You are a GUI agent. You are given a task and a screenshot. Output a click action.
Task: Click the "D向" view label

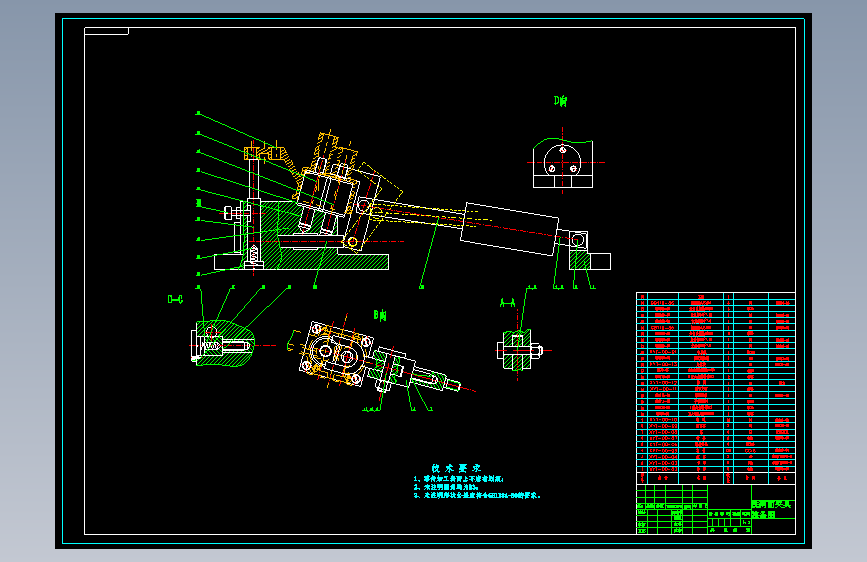[560, 101]
